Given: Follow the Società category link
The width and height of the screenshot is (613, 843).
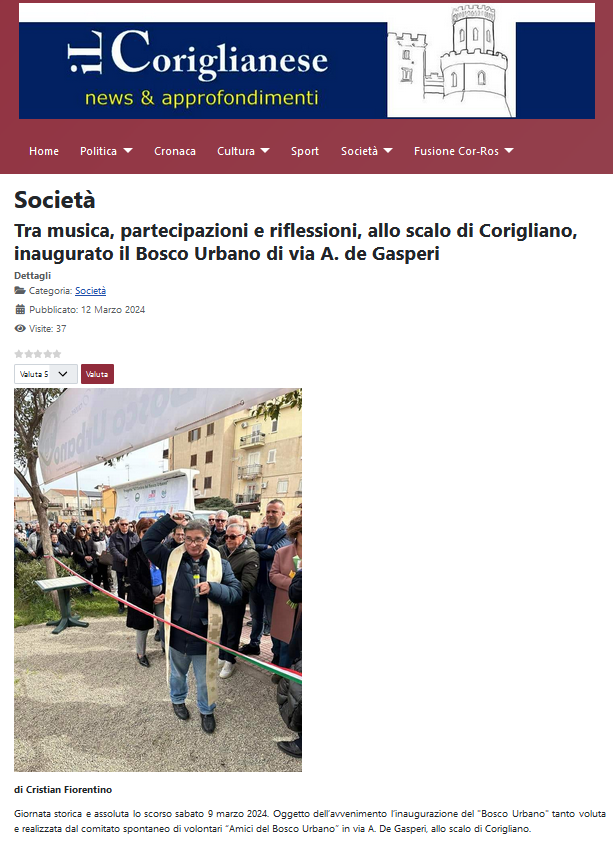Looking at the screenshot, I should pos(90,290).
